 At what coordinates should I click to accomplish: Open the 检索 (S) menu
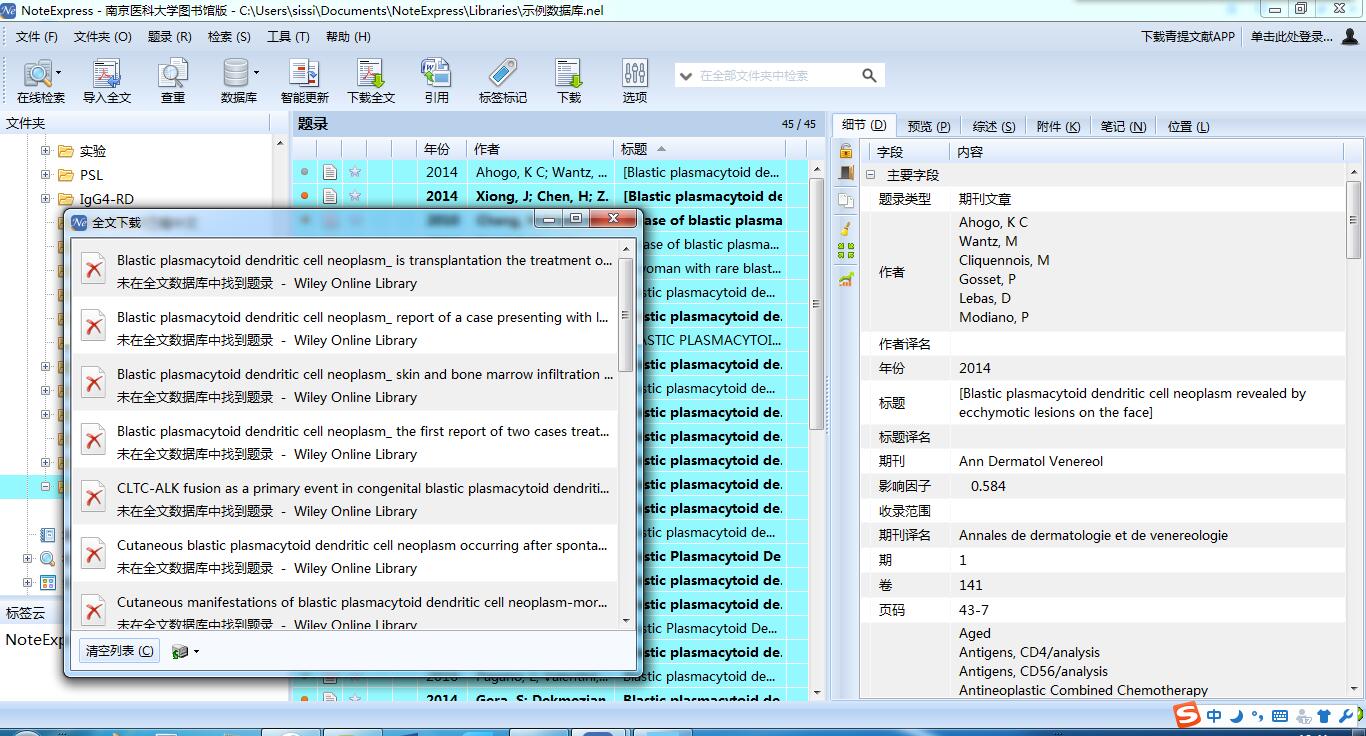229,36
